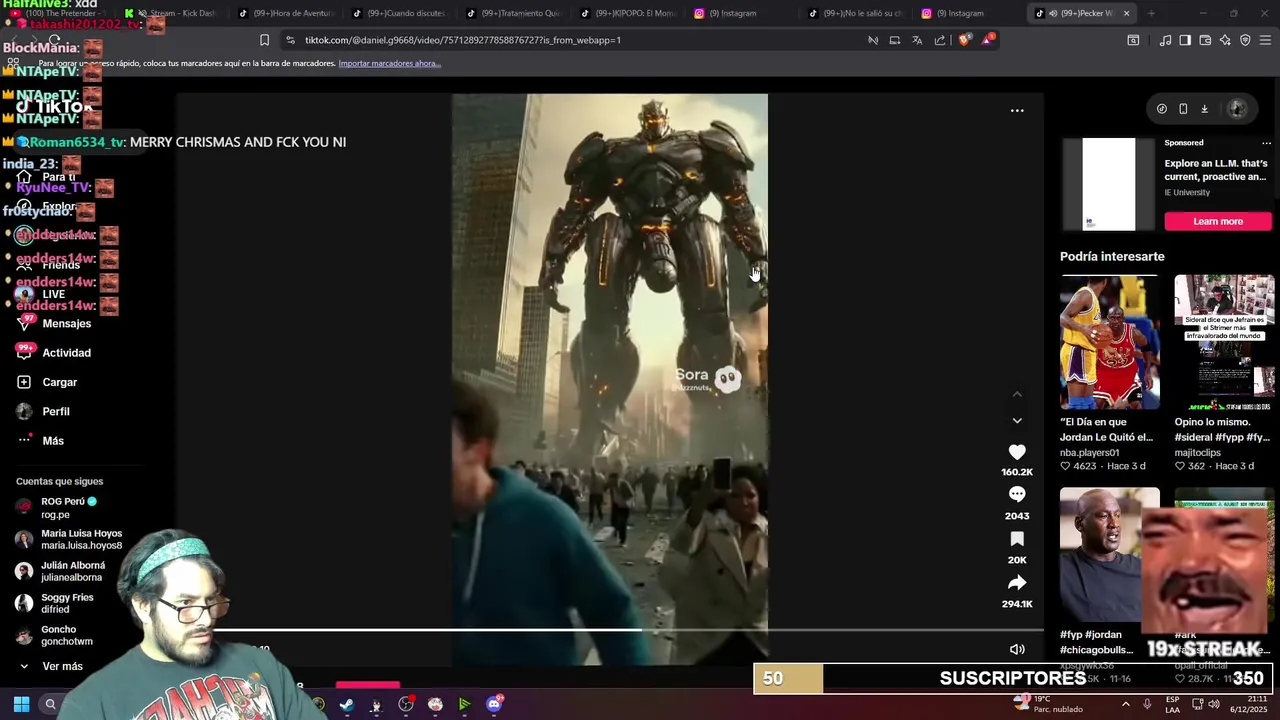This screenshot has width=1280, height=720.
Task: Open Actividad in the TikTok sidebar
Action: click(x=66, y=352)
